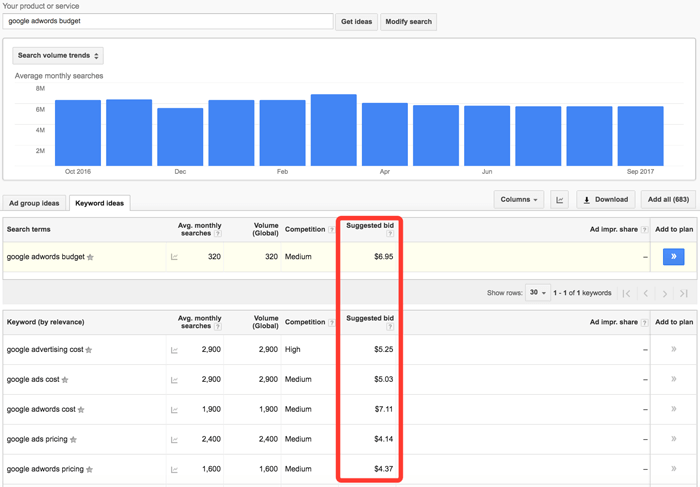Star the google adwords cost keyword
Screen dimensions: 700x487
coord(81,410)
